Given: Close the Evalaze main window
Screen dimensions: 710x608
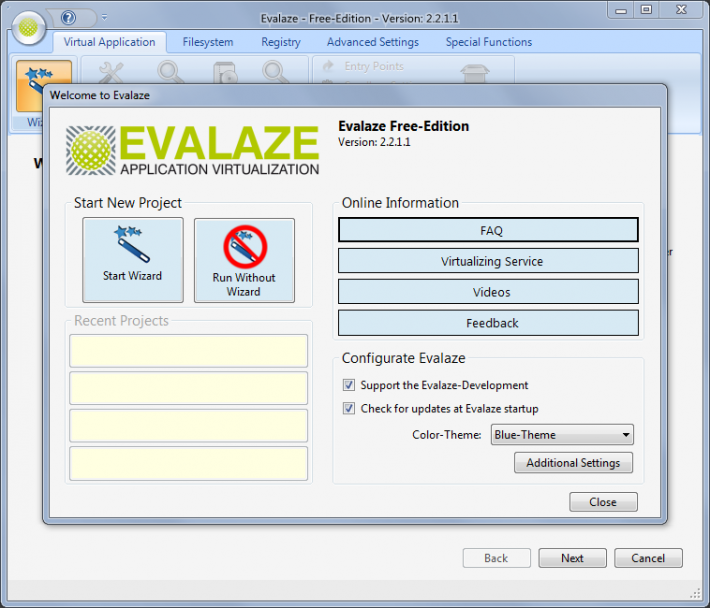Looking at the screenshot, I should point(681,10).
